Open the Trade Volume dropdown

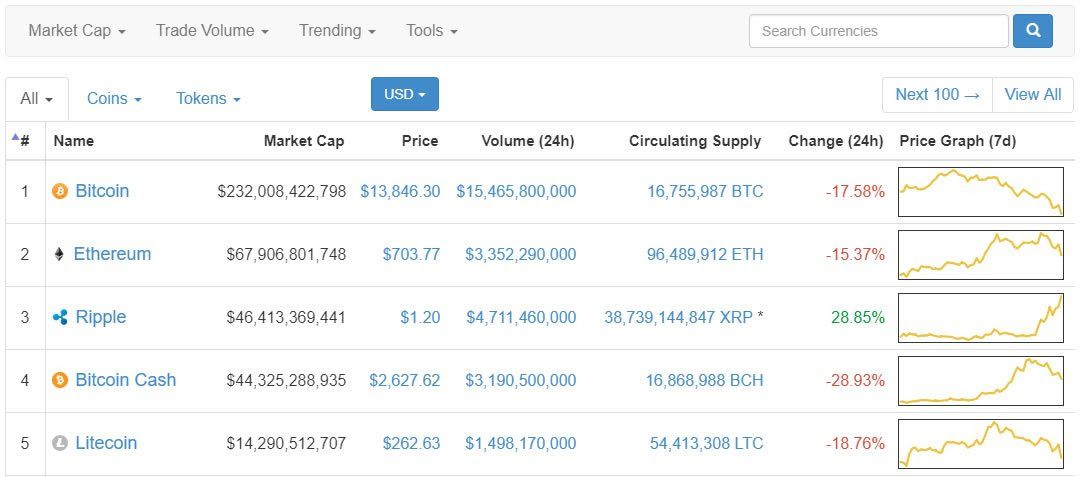pyautogui.click(x=212, y=31)
